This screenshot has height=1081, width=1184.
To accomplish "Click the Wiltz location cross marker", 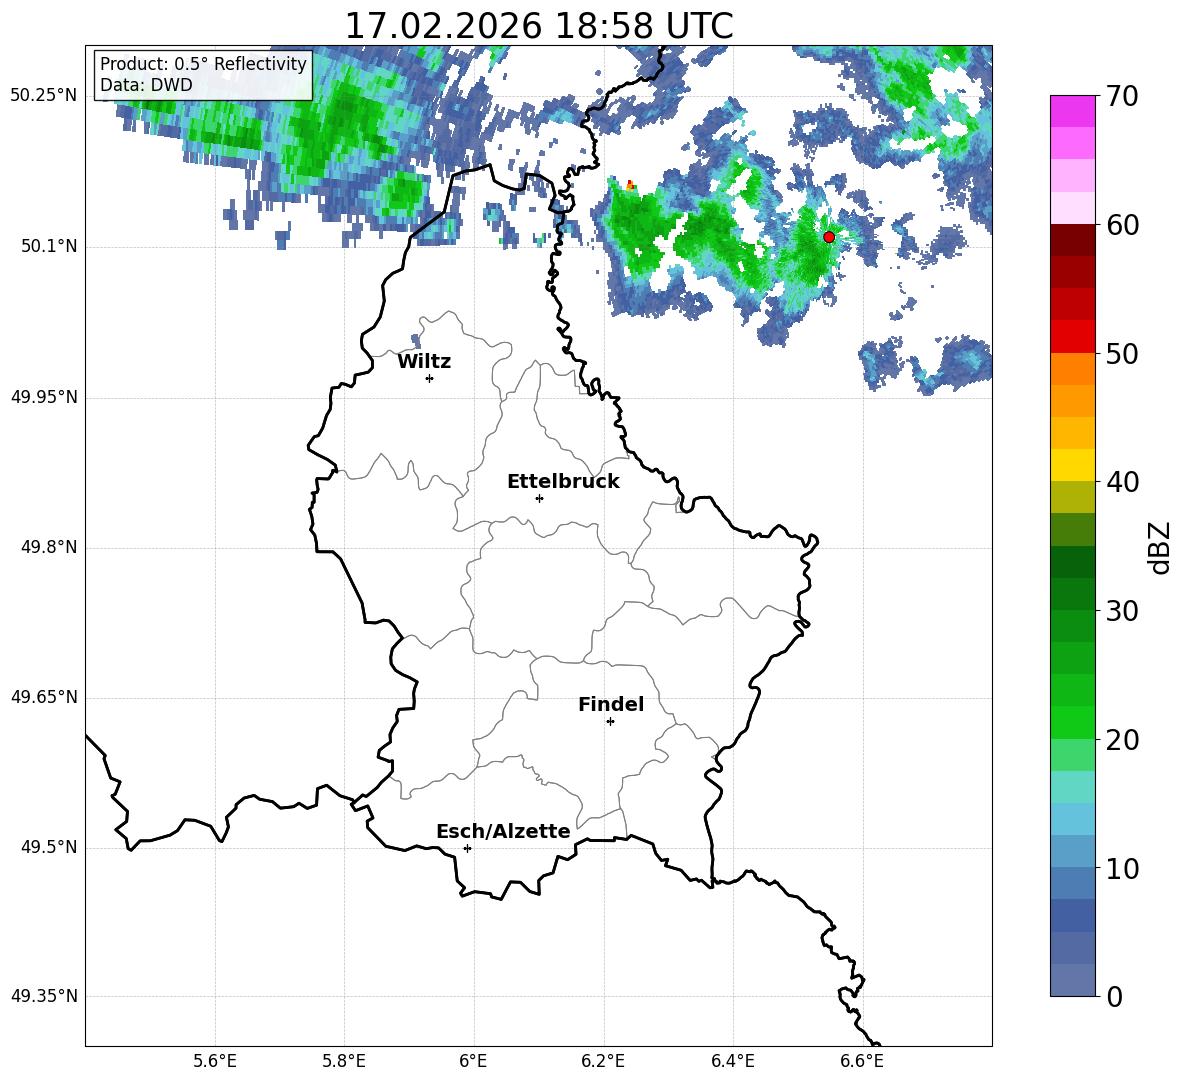I will point(430,378).
